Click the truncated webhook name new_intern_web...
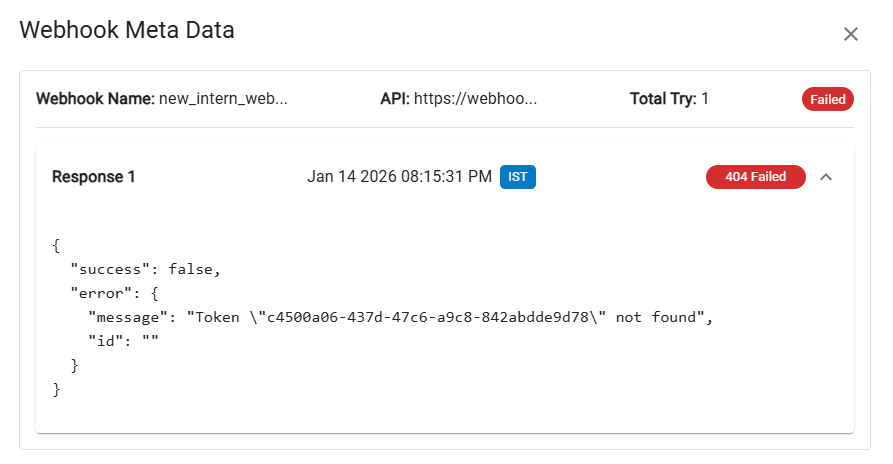Screen dimensions: 893x464 pyautogui.click(x=223, y=99)
